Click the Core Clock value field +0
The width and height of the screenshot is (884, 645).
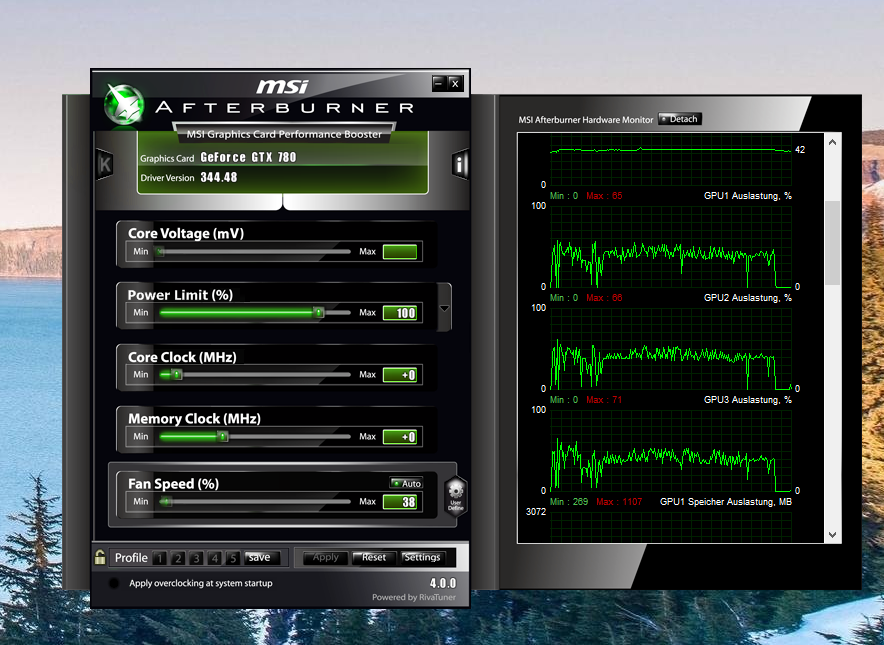400,375
